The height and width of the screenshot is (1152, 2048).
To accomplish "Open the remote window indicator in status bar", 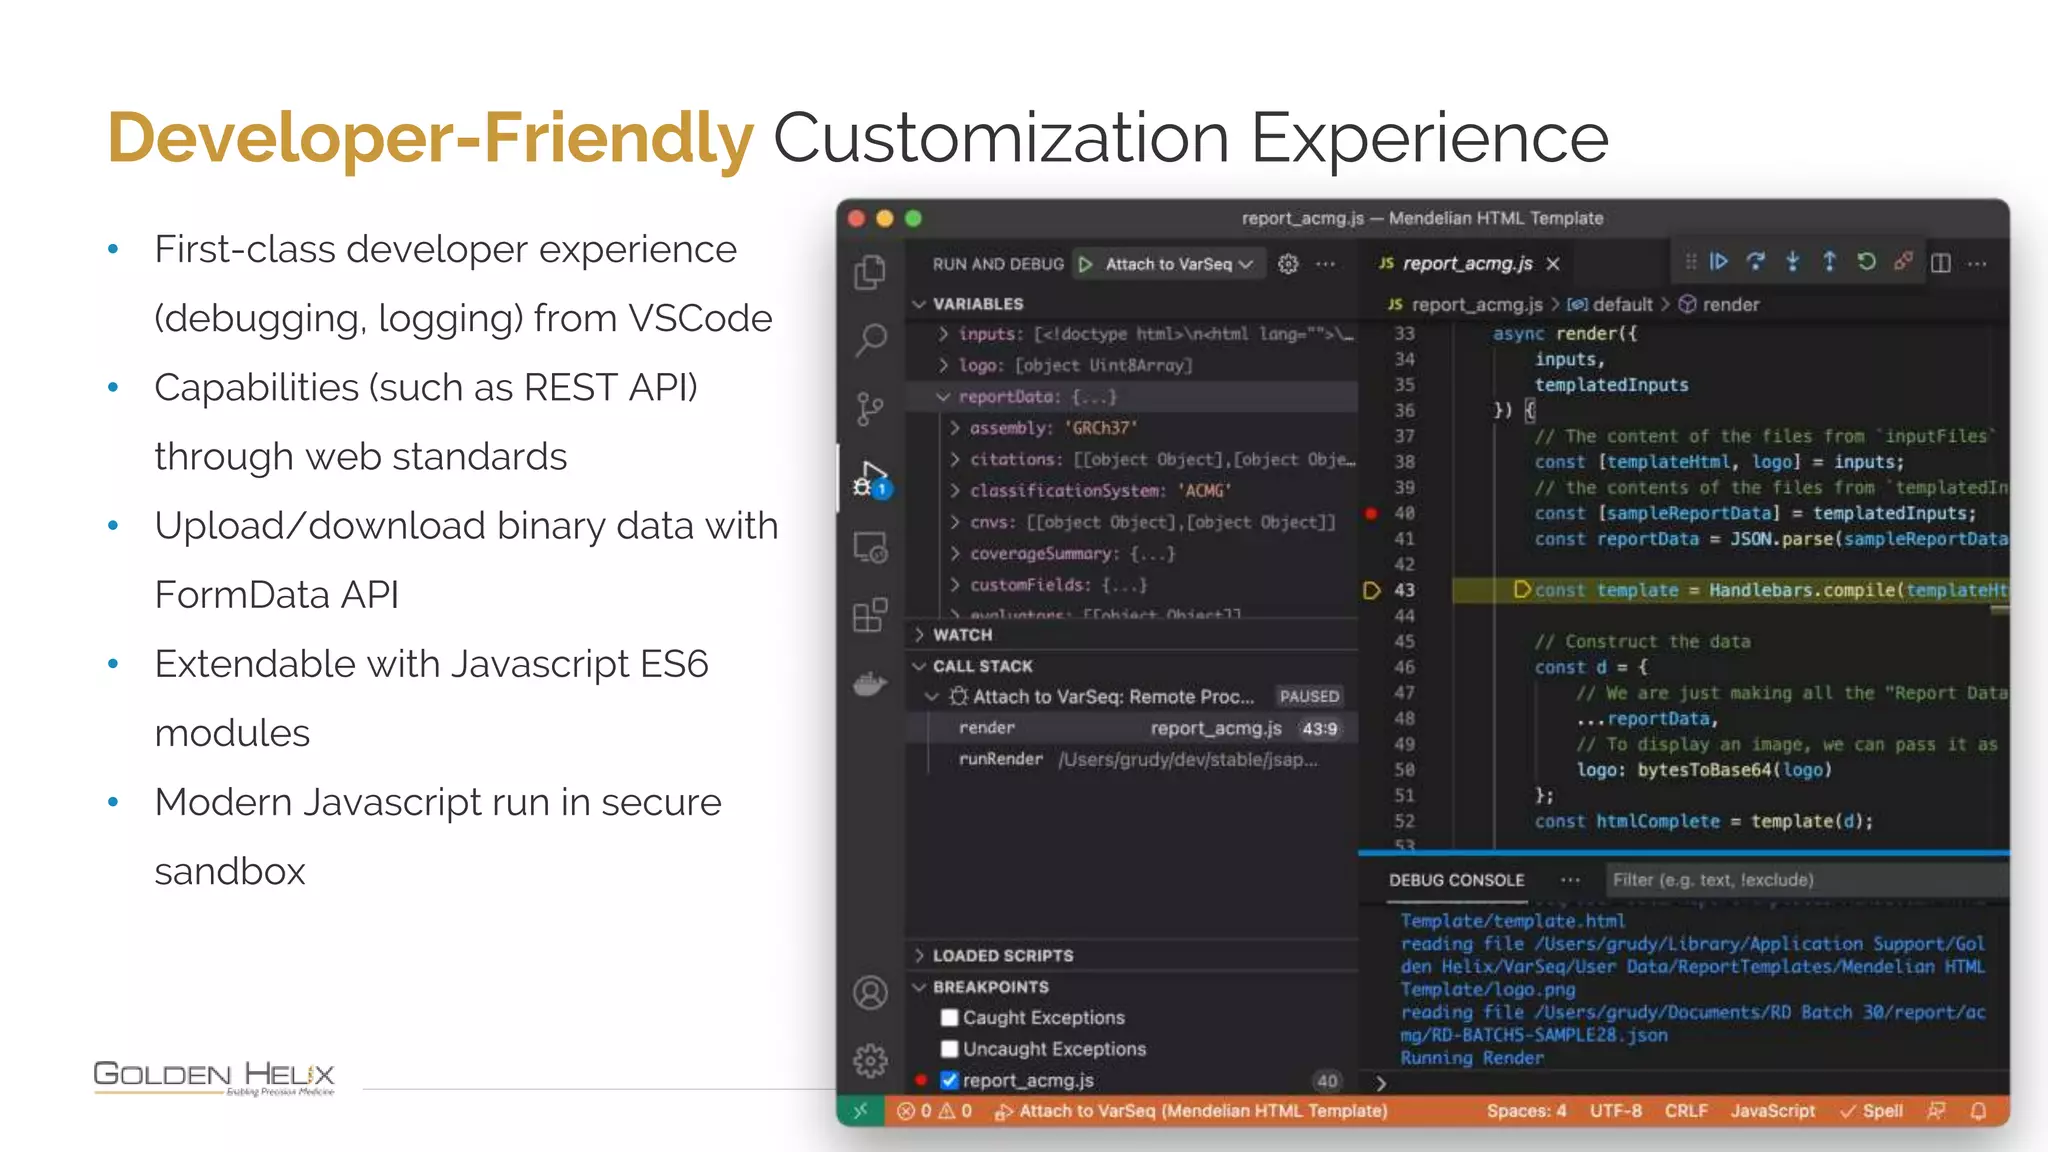I will (x=860, y=1111).
